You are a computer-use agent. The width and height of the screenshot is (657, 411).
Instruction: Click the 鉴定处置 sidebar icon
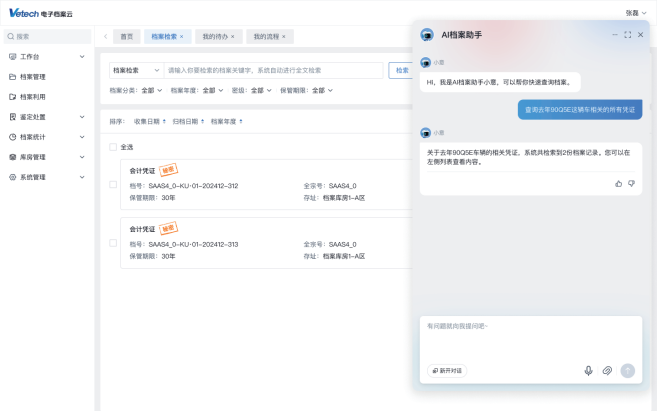click(13, 117)
